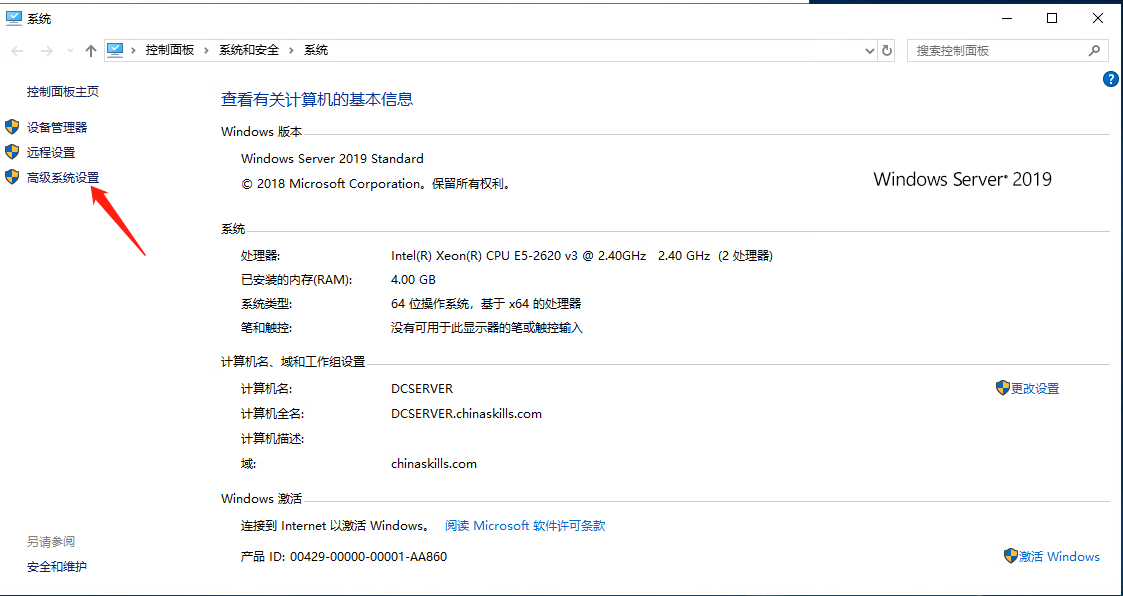Select 控制面板 in the address breadcrumb
Screen dimensions: 1123x596
[170, 50]
